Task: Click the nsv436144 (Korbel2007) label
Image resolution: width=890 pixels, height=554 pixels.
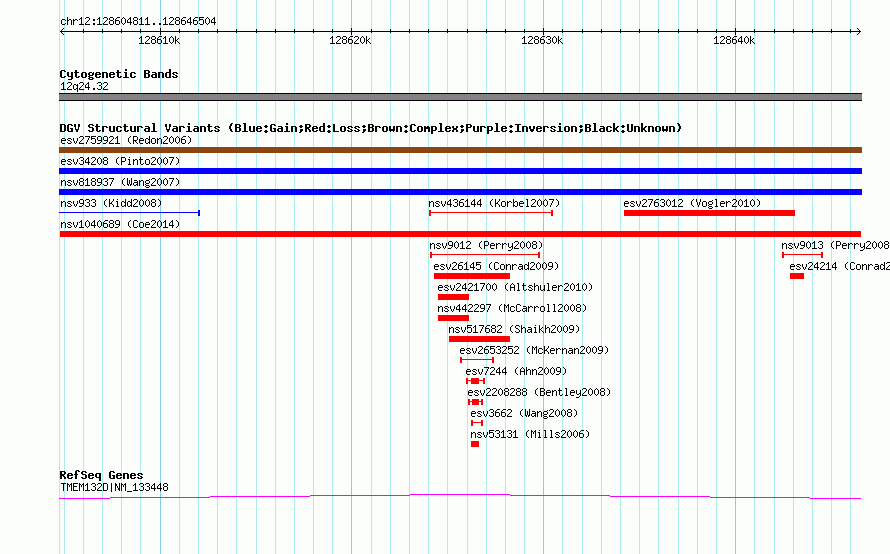Action: (x=494, y=203)
